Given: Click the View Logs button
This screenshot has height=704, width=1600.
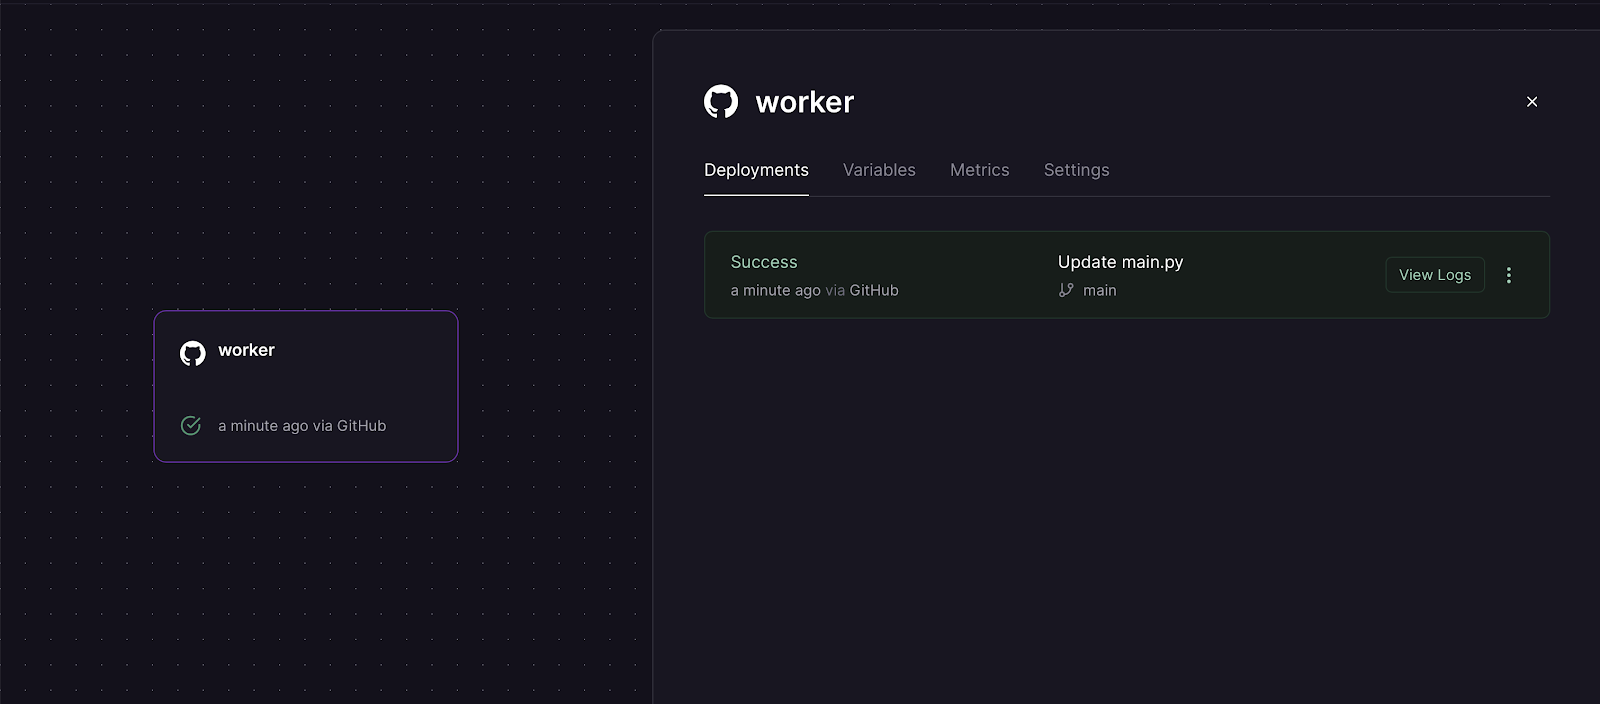Looking at the screenshot, I should [1435, 275].
